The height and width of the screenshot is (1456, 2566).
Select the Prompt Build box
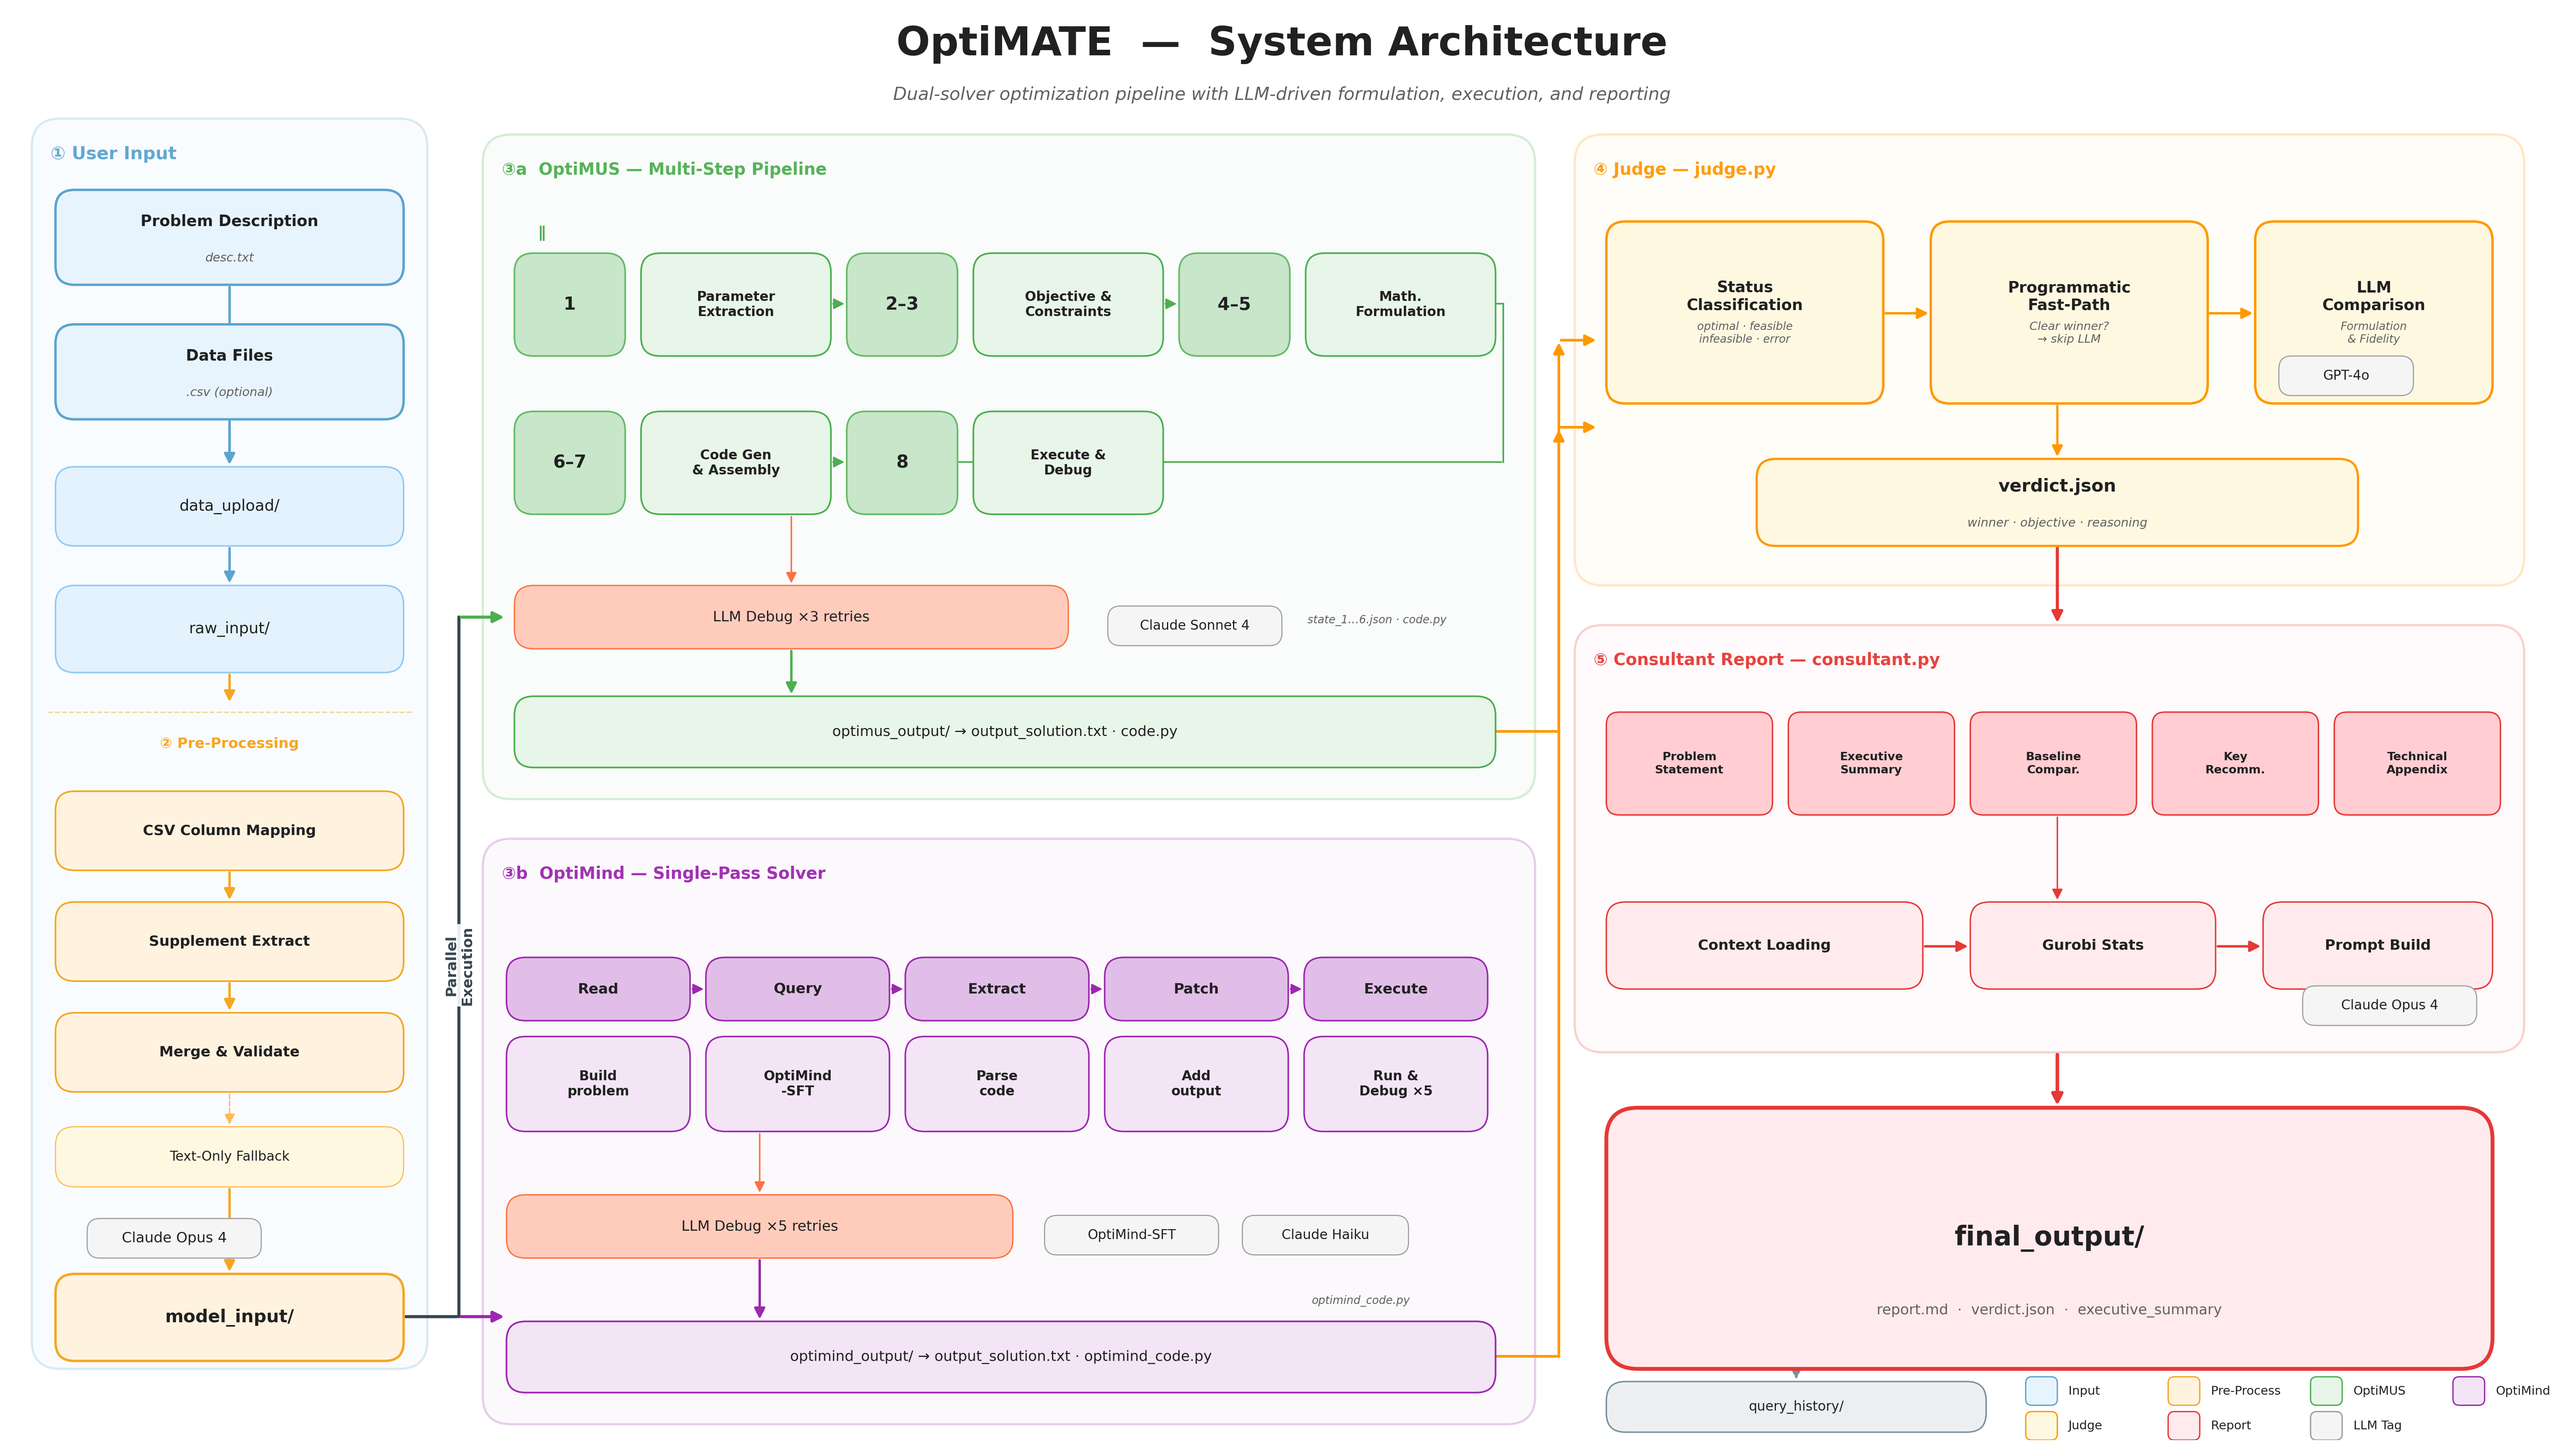(2378, 946)
